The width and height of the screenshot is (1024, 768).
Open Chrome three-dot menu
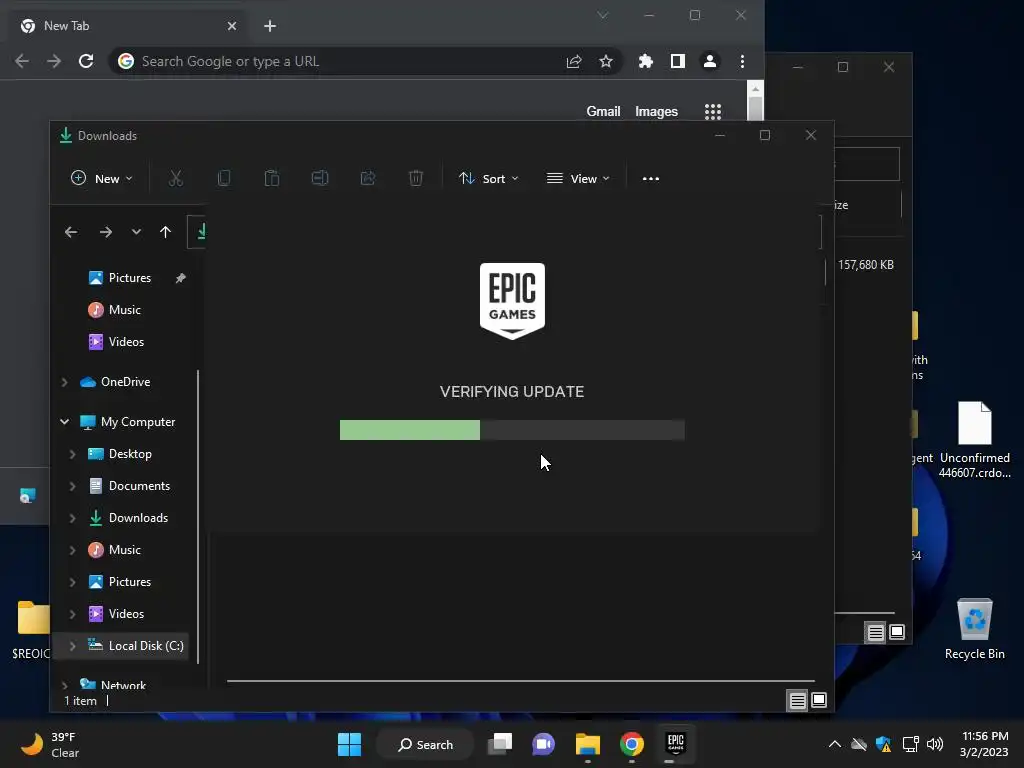point(742,61)
